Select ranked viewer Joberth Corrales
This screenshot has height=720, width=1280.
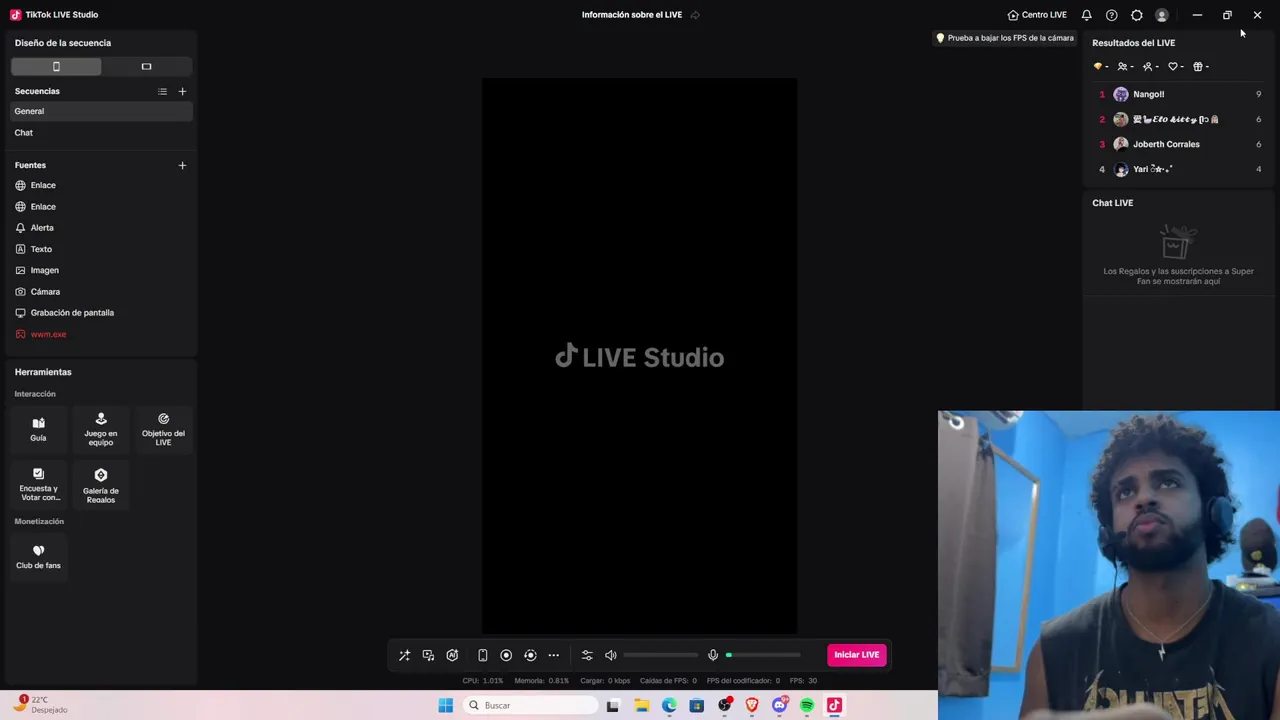click(x=1180, y=144)
